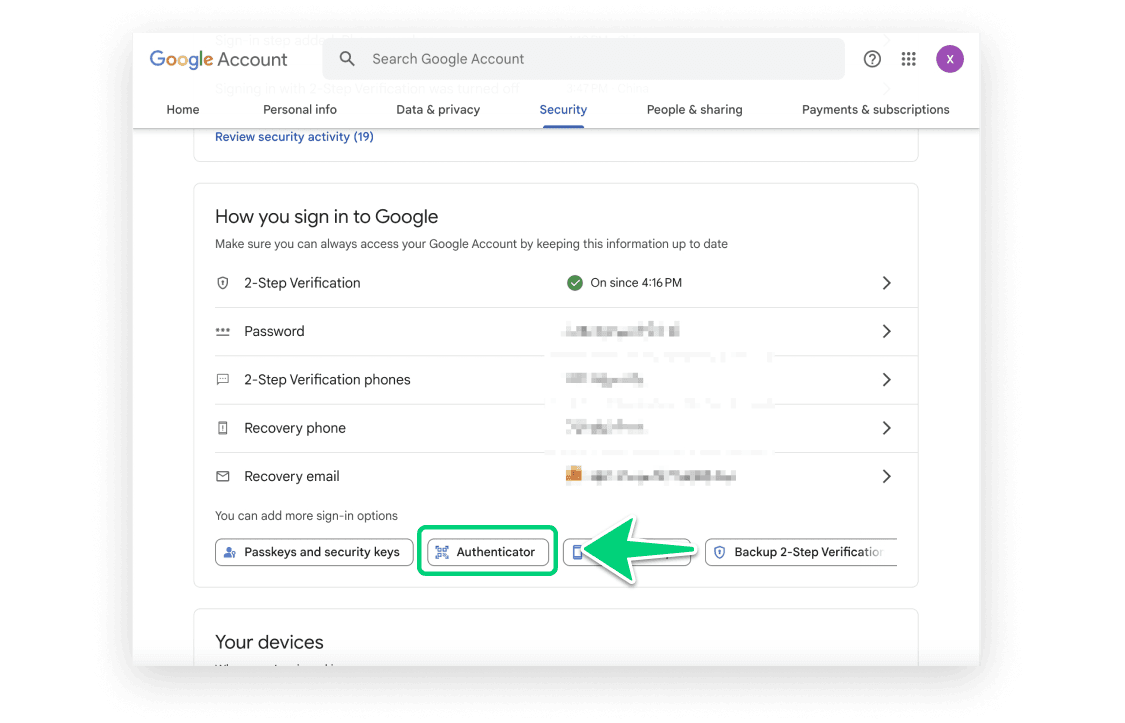This screenshot has height=723, width=1125.
Task: Expand the Password row chevron
Action: click(886, 331)
